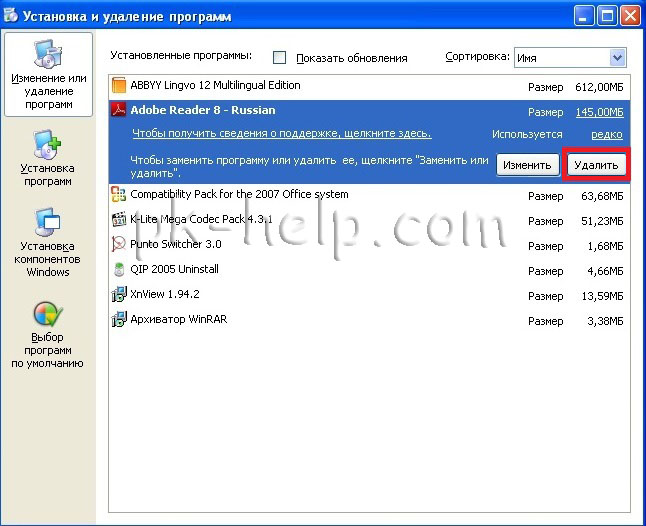Select XnView 1.94.2 entry

point(369,296)
